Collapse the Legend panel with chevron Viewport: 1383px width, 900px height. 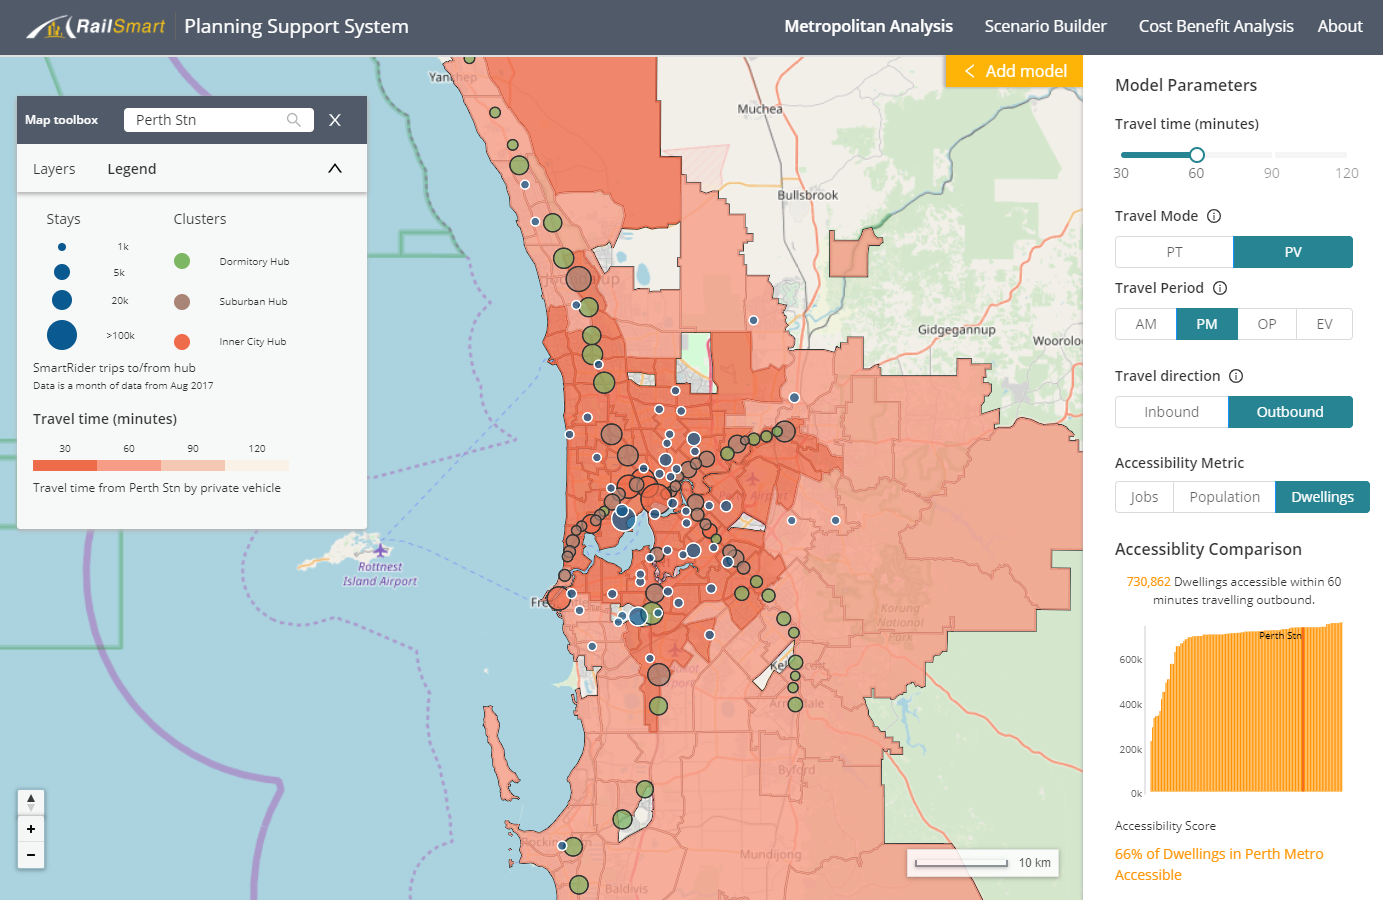coord(335,169)
